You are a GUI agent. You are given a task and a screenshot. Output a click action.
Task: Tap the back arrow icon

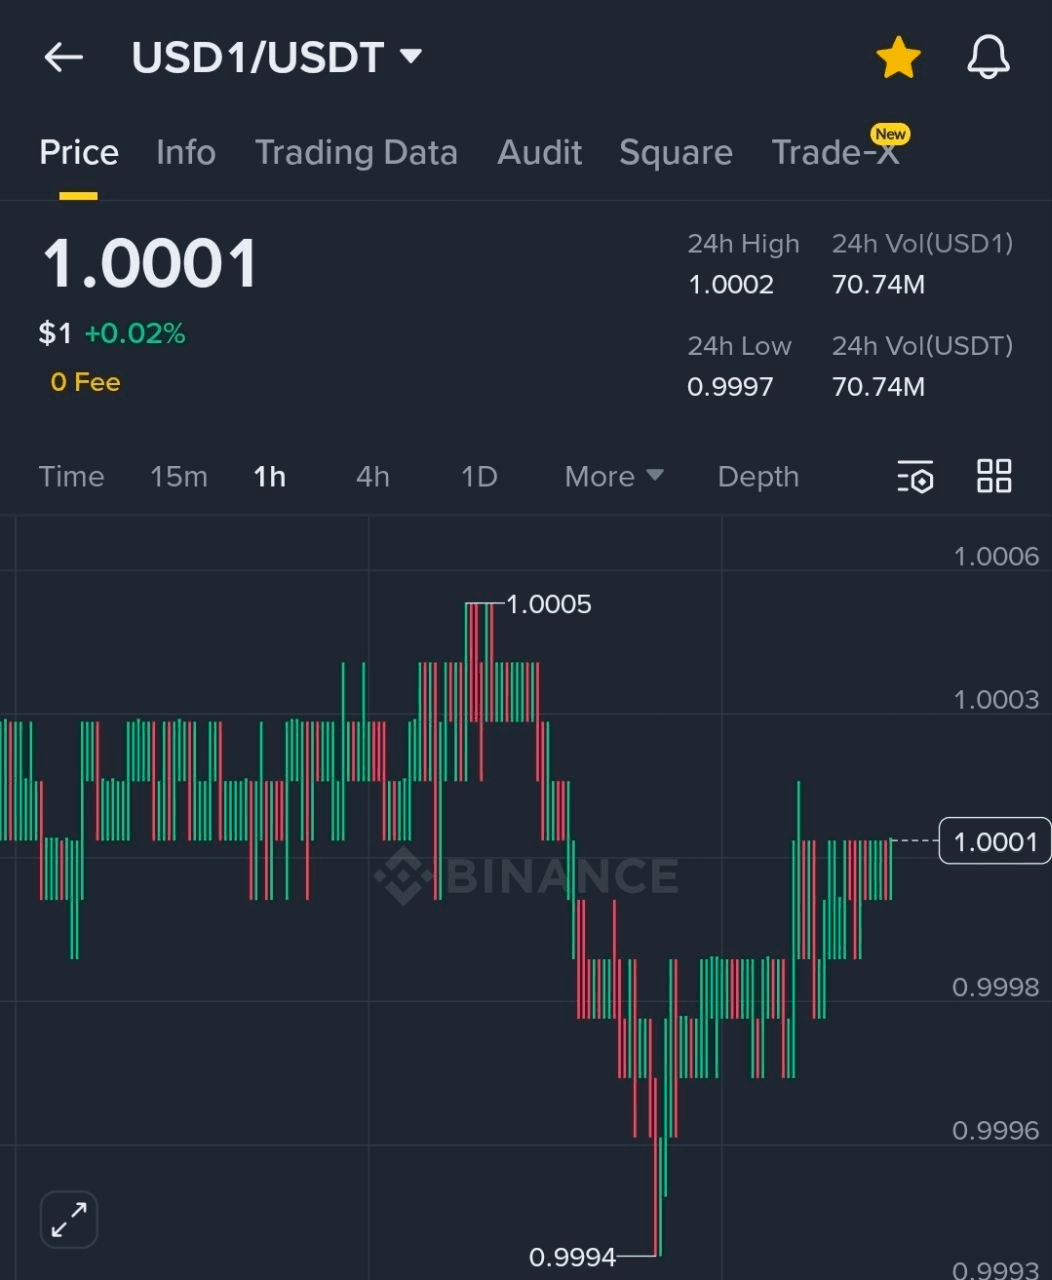click(63, 58)
